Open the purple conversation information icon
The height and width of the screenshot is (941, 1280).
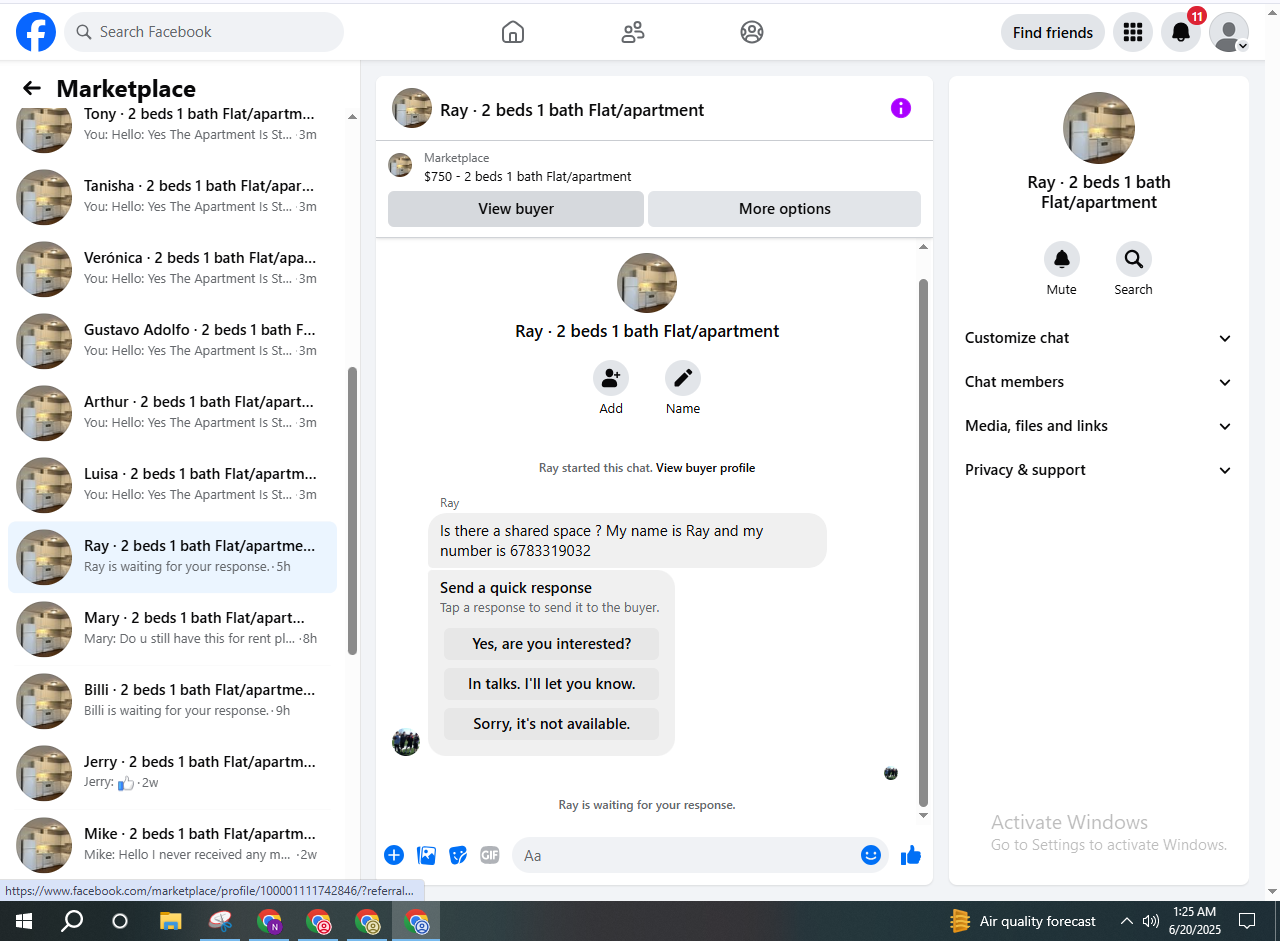(x=901, y=108)
